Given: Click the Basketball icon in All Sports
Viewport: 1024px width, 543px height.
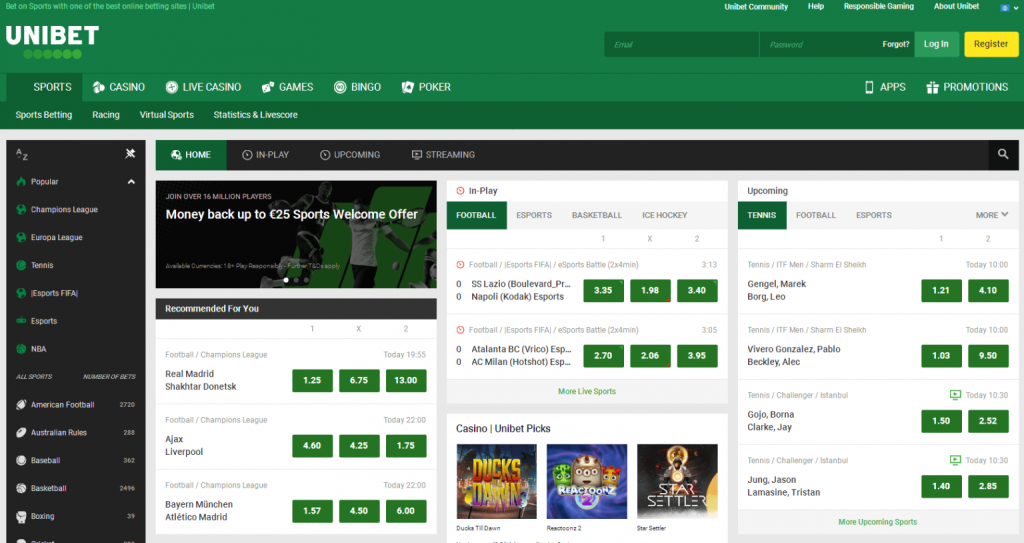Looking at the screenshot, I should point(21,488).
